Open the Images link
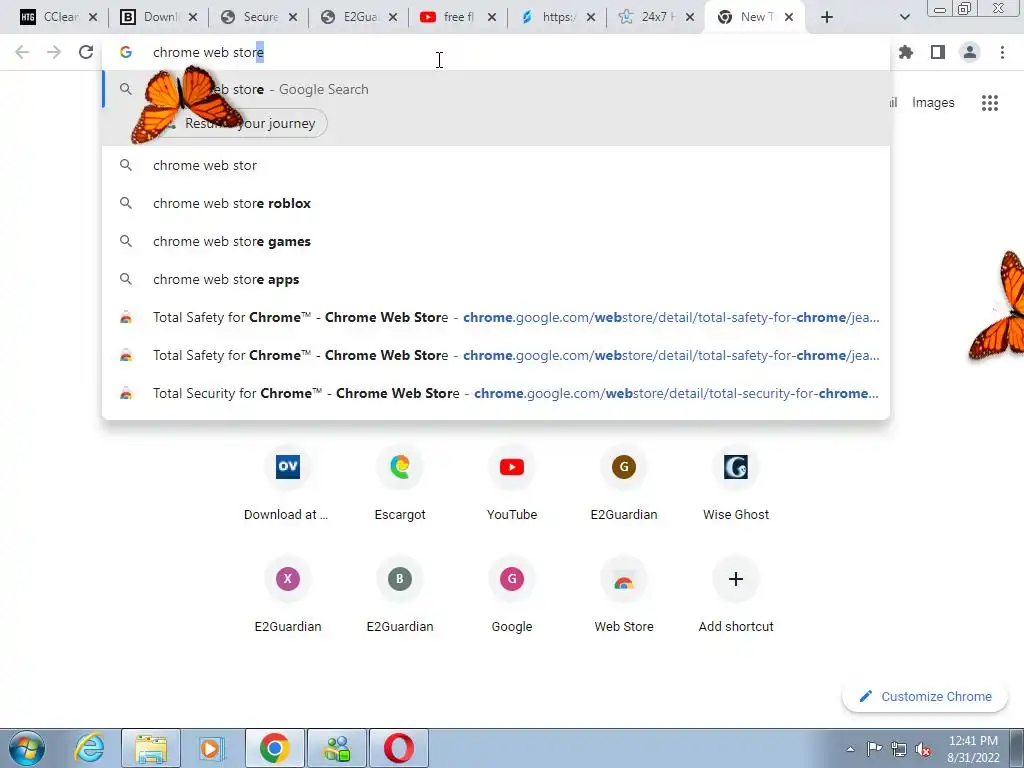 (933, 103)
